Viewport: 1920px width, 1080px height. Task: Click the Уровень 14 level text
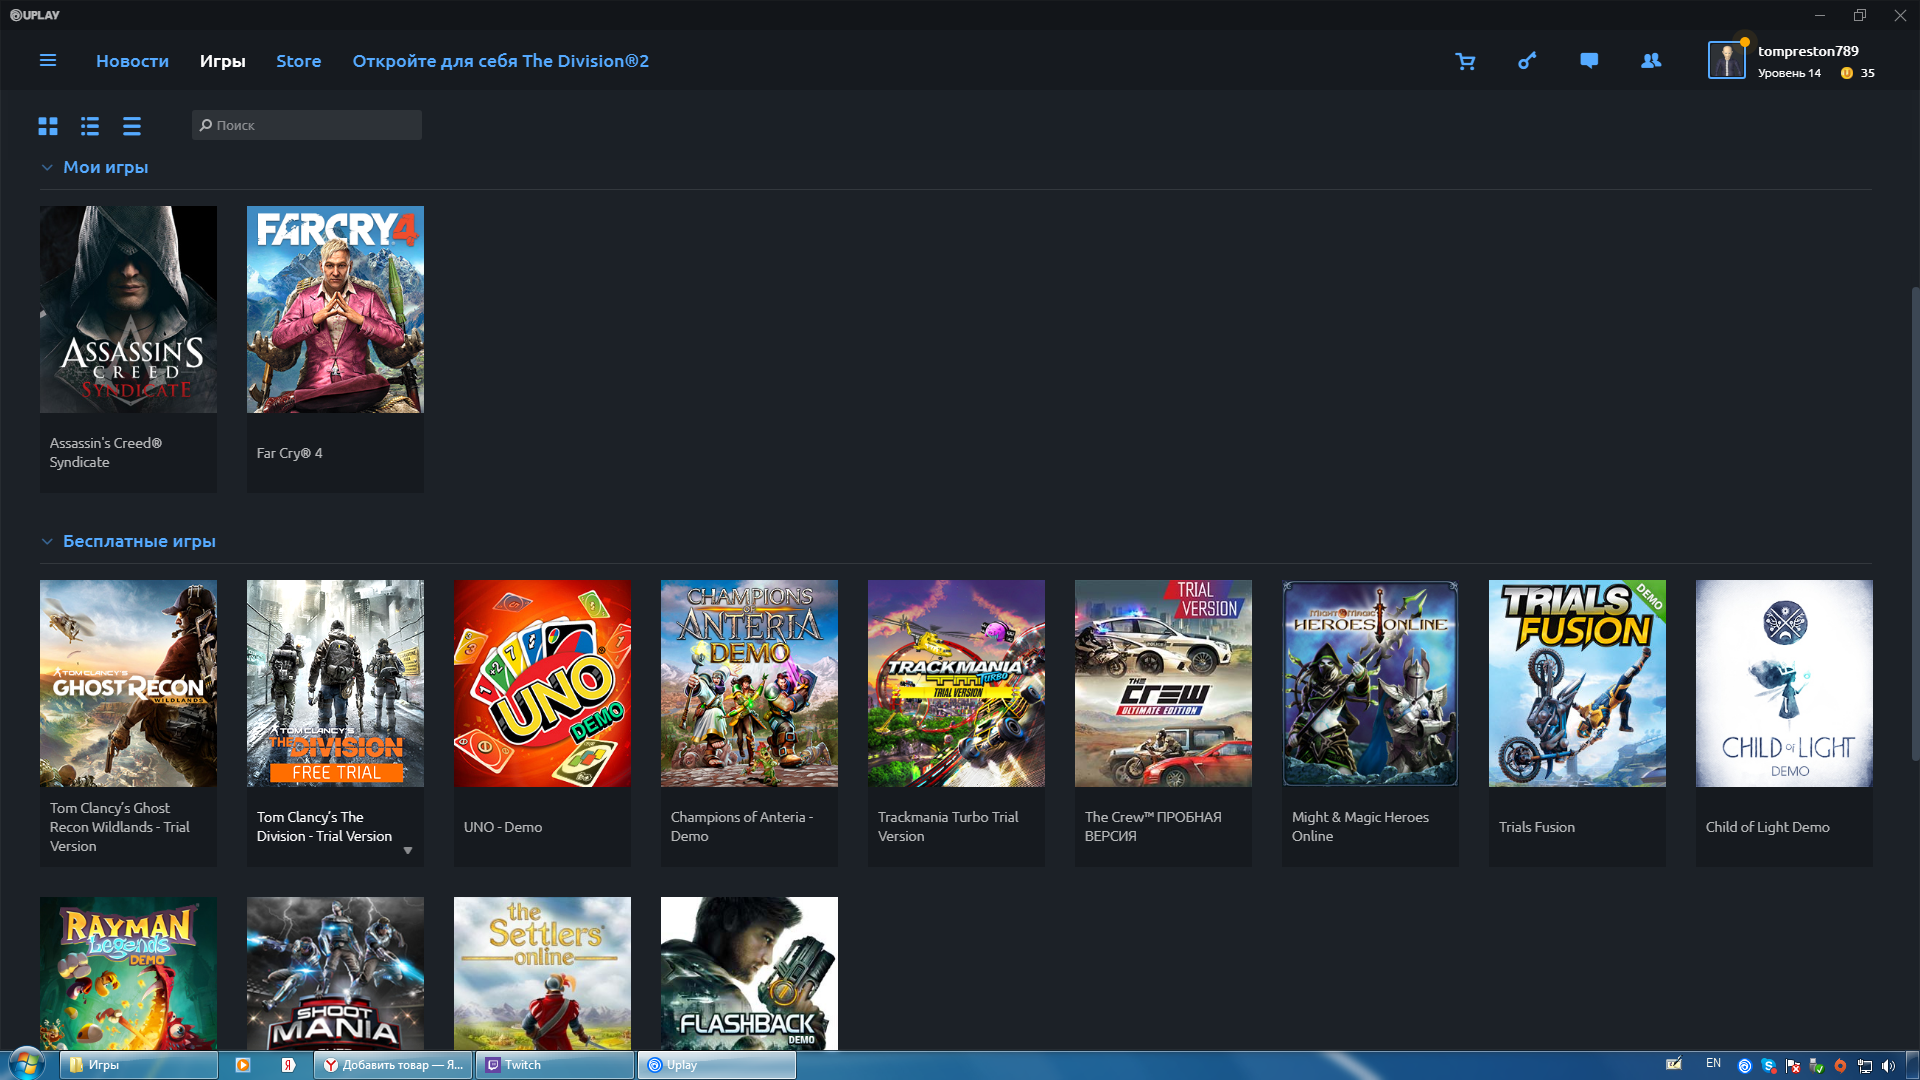[1789, 73]
